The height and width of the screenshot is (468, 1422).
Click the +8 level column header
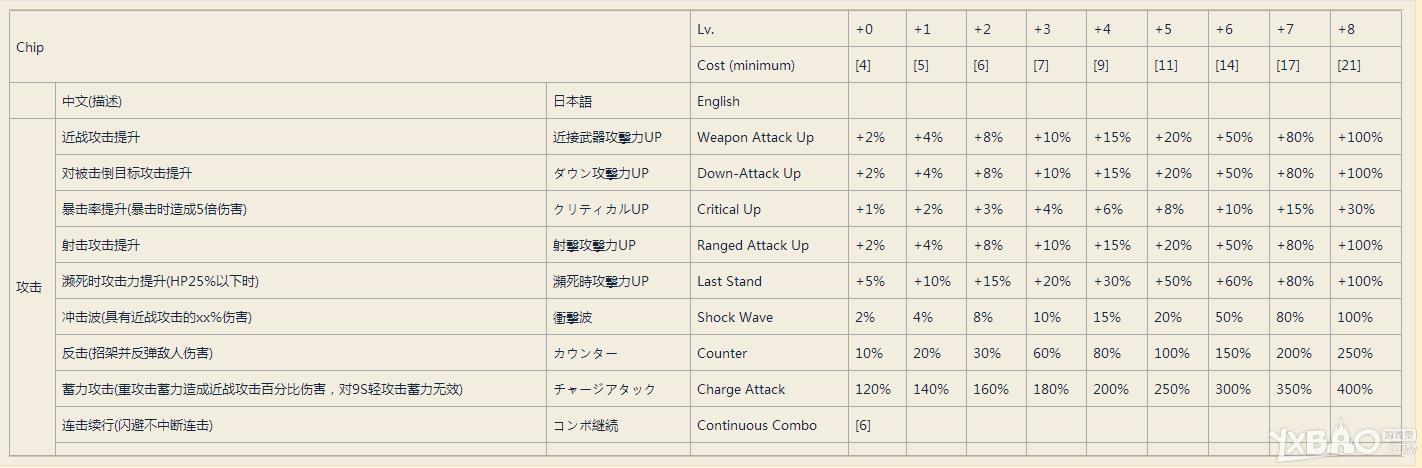tap(1347, 29)
